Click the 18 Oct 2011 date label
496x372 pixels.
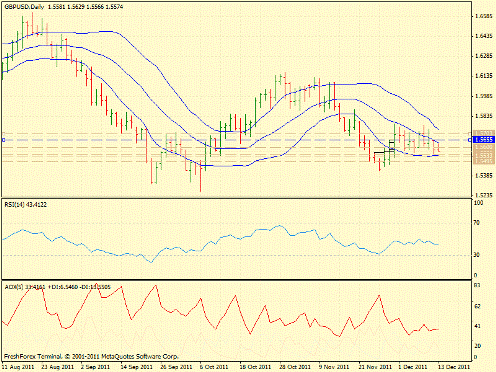[255, 367]
